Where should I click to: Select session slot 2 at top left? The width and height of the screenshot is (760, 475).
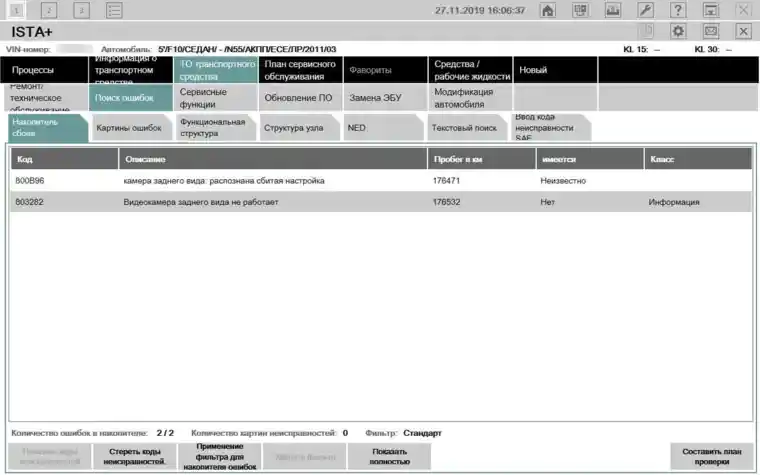[x=49, y=10]
